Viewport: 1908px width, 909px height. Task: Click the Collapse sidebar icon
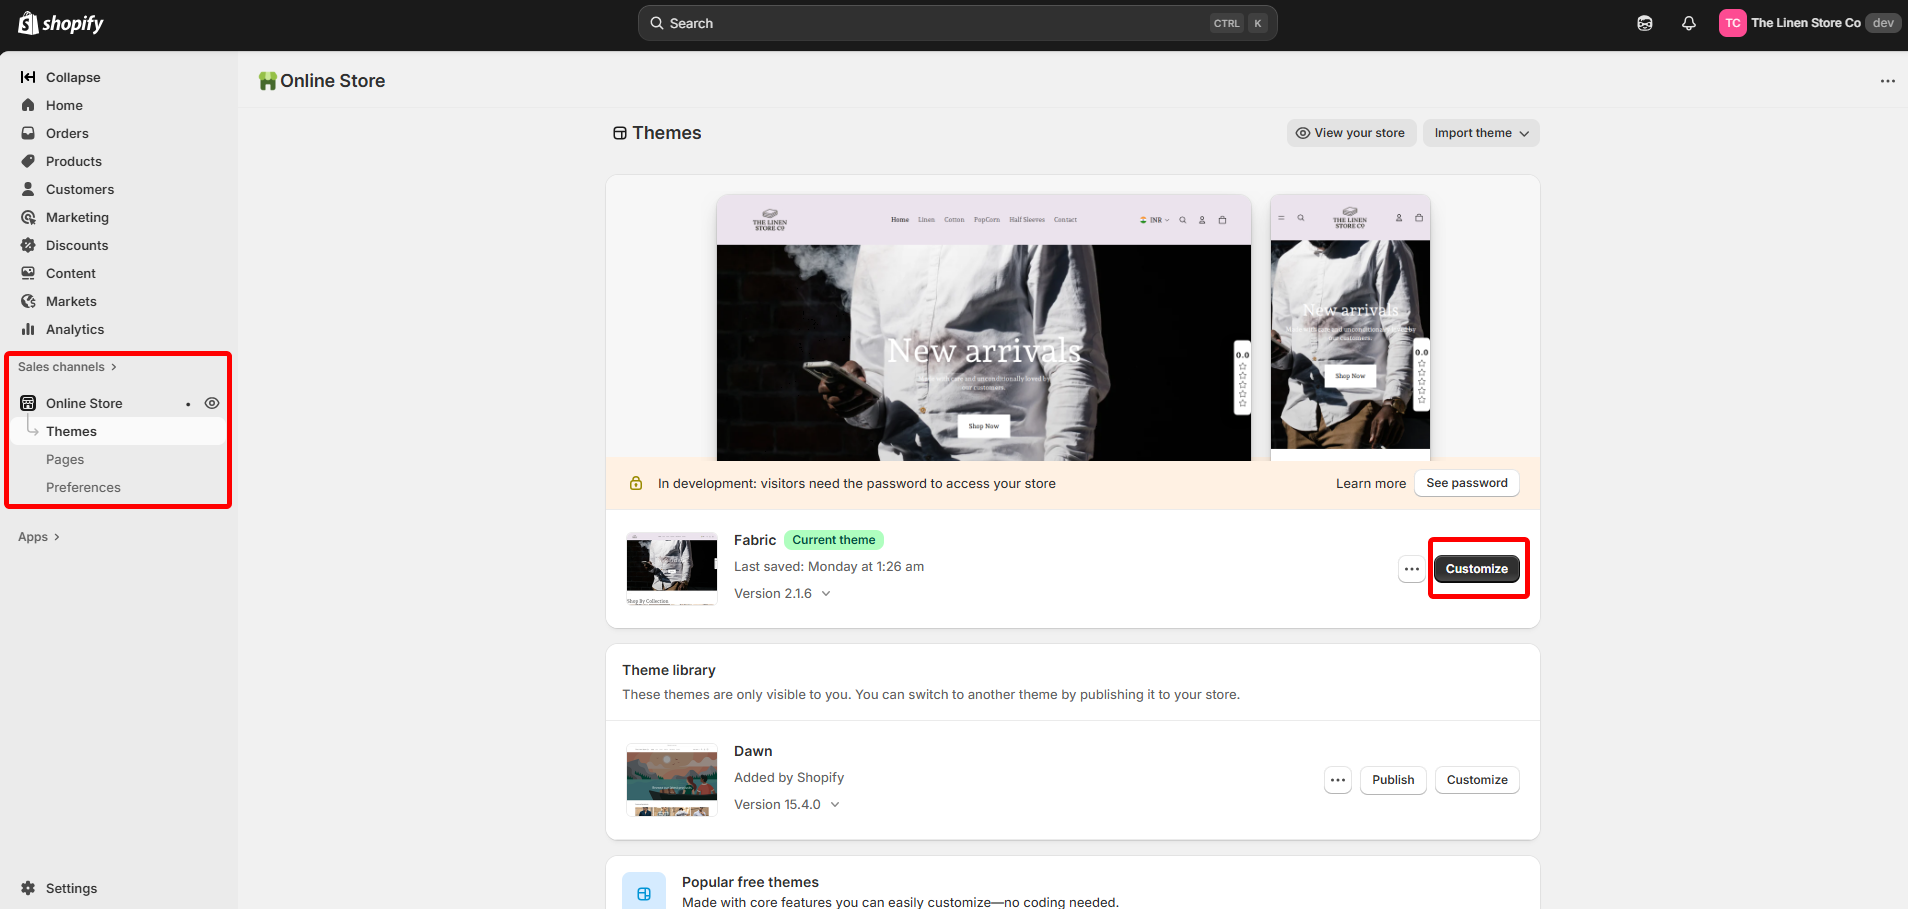coord(28,77)
